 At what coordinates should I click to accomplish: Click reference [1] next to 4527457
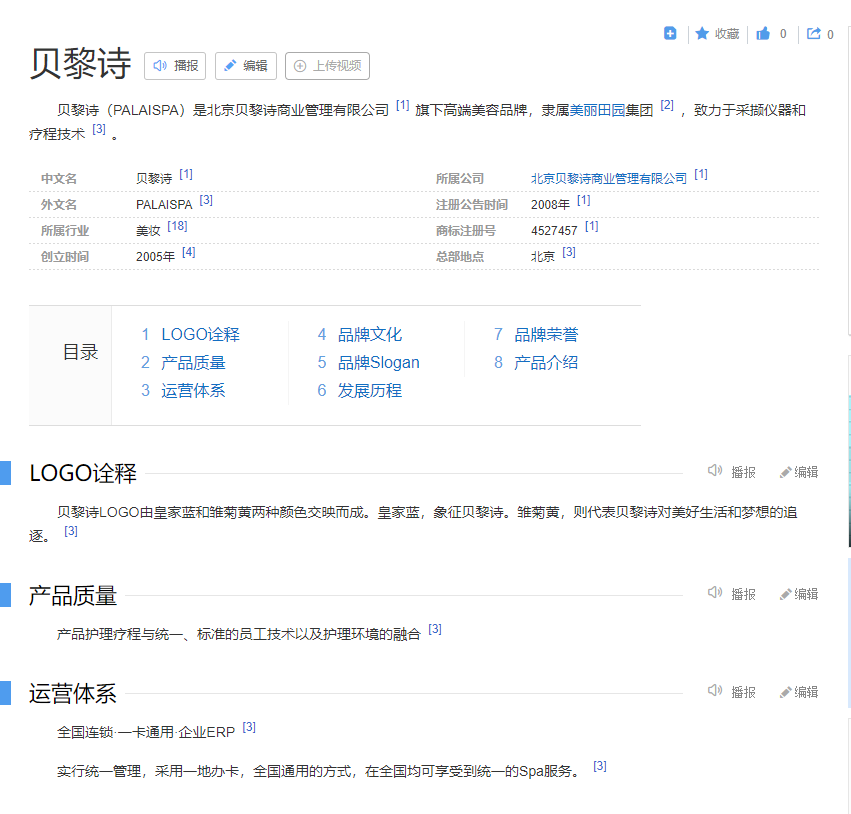[592, 226]
